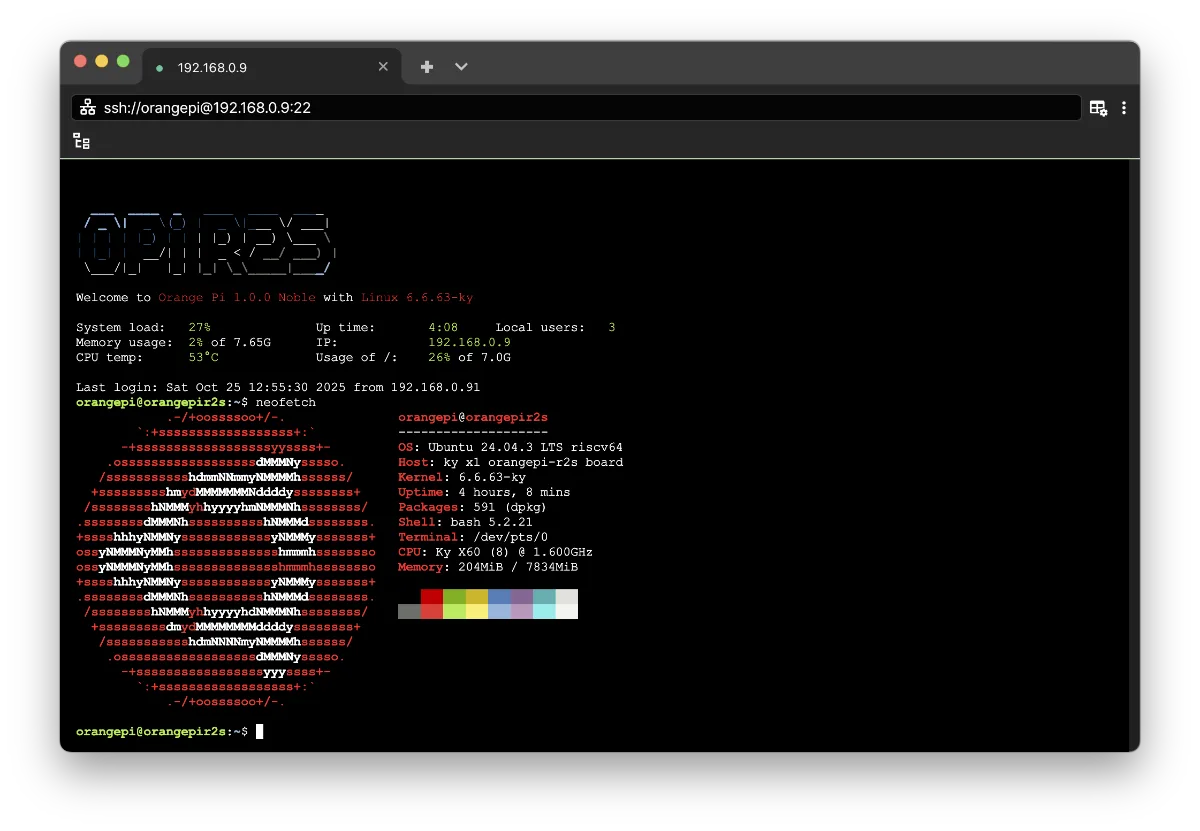This screenshot has height=831, width=1200.
Task: Click the site connection icon in the address bar
Action: point(88,107)
